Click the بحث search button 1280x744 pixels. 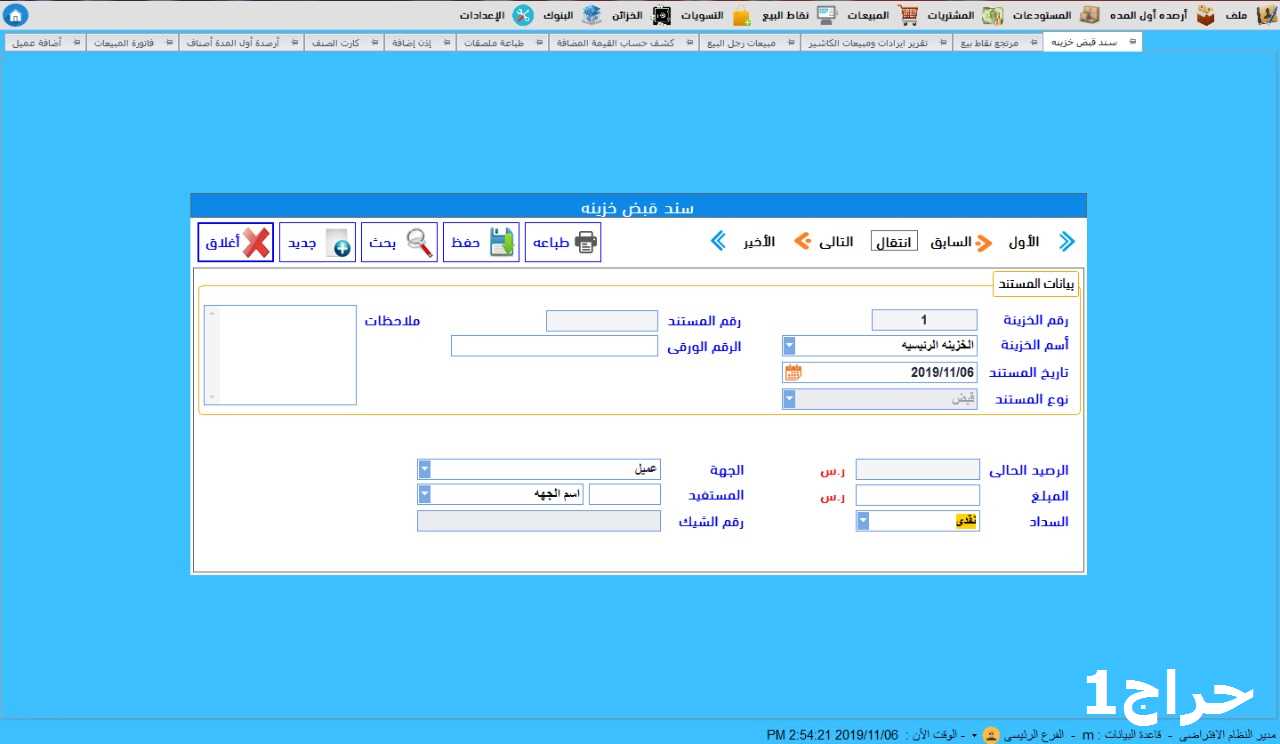tap(399, 242)
